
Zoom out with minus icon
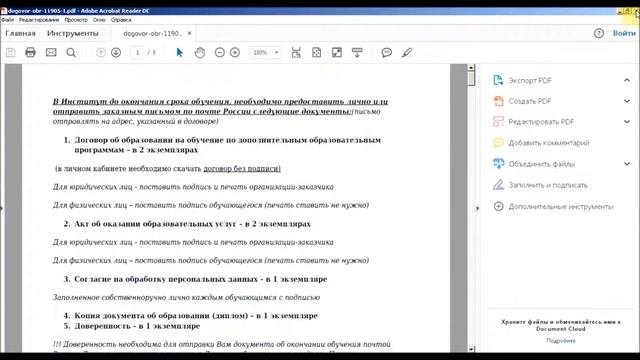pyautogui.click(x=220, y=52)
